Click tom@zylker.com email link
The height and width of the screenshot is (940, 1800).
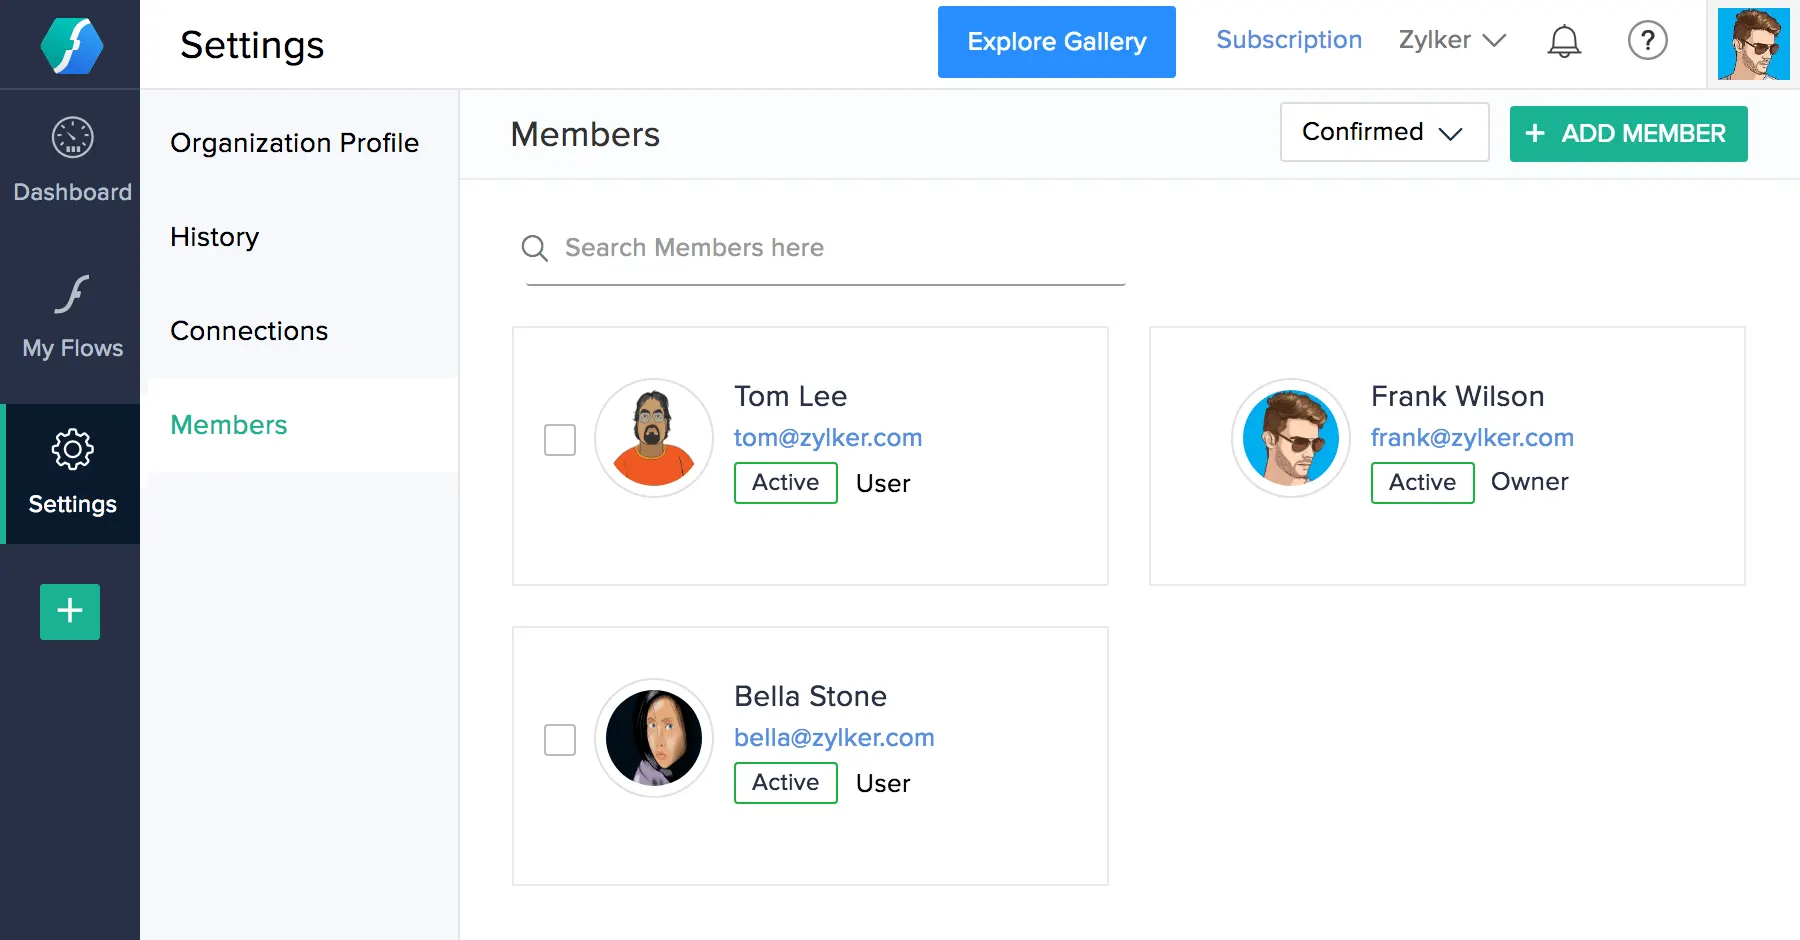point(828,438)
